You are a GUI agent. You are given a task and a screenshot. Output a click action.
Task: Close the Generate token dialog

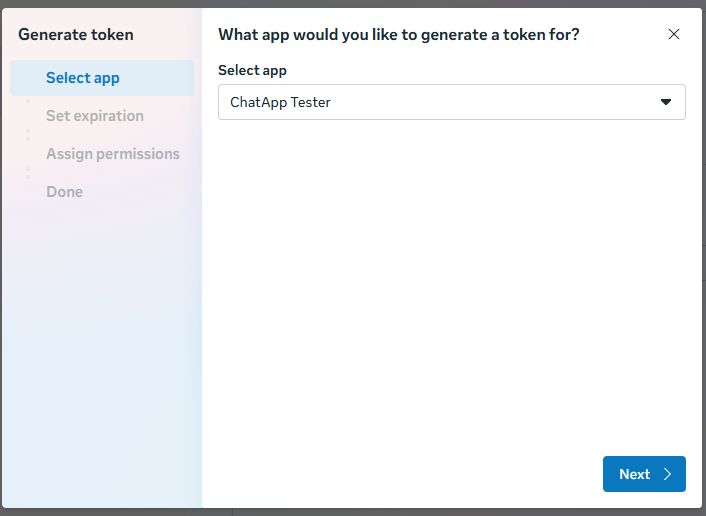(674, 34)
